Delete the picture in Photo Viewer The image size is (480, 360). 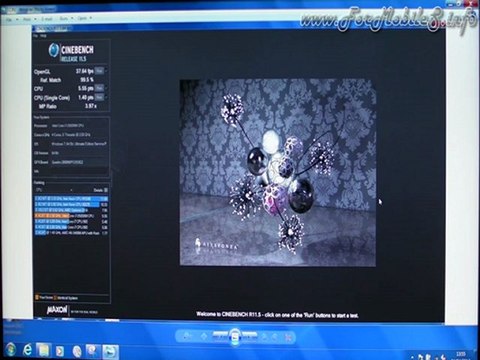tap(289, 337)
